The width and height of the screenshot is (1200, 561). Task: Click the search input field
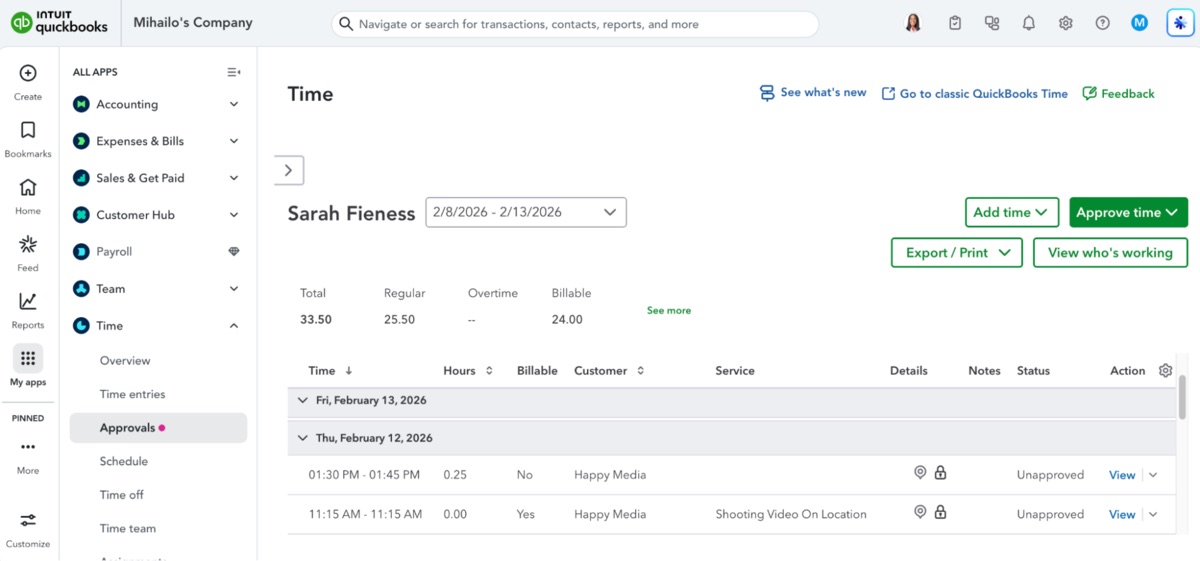[575, 24]
